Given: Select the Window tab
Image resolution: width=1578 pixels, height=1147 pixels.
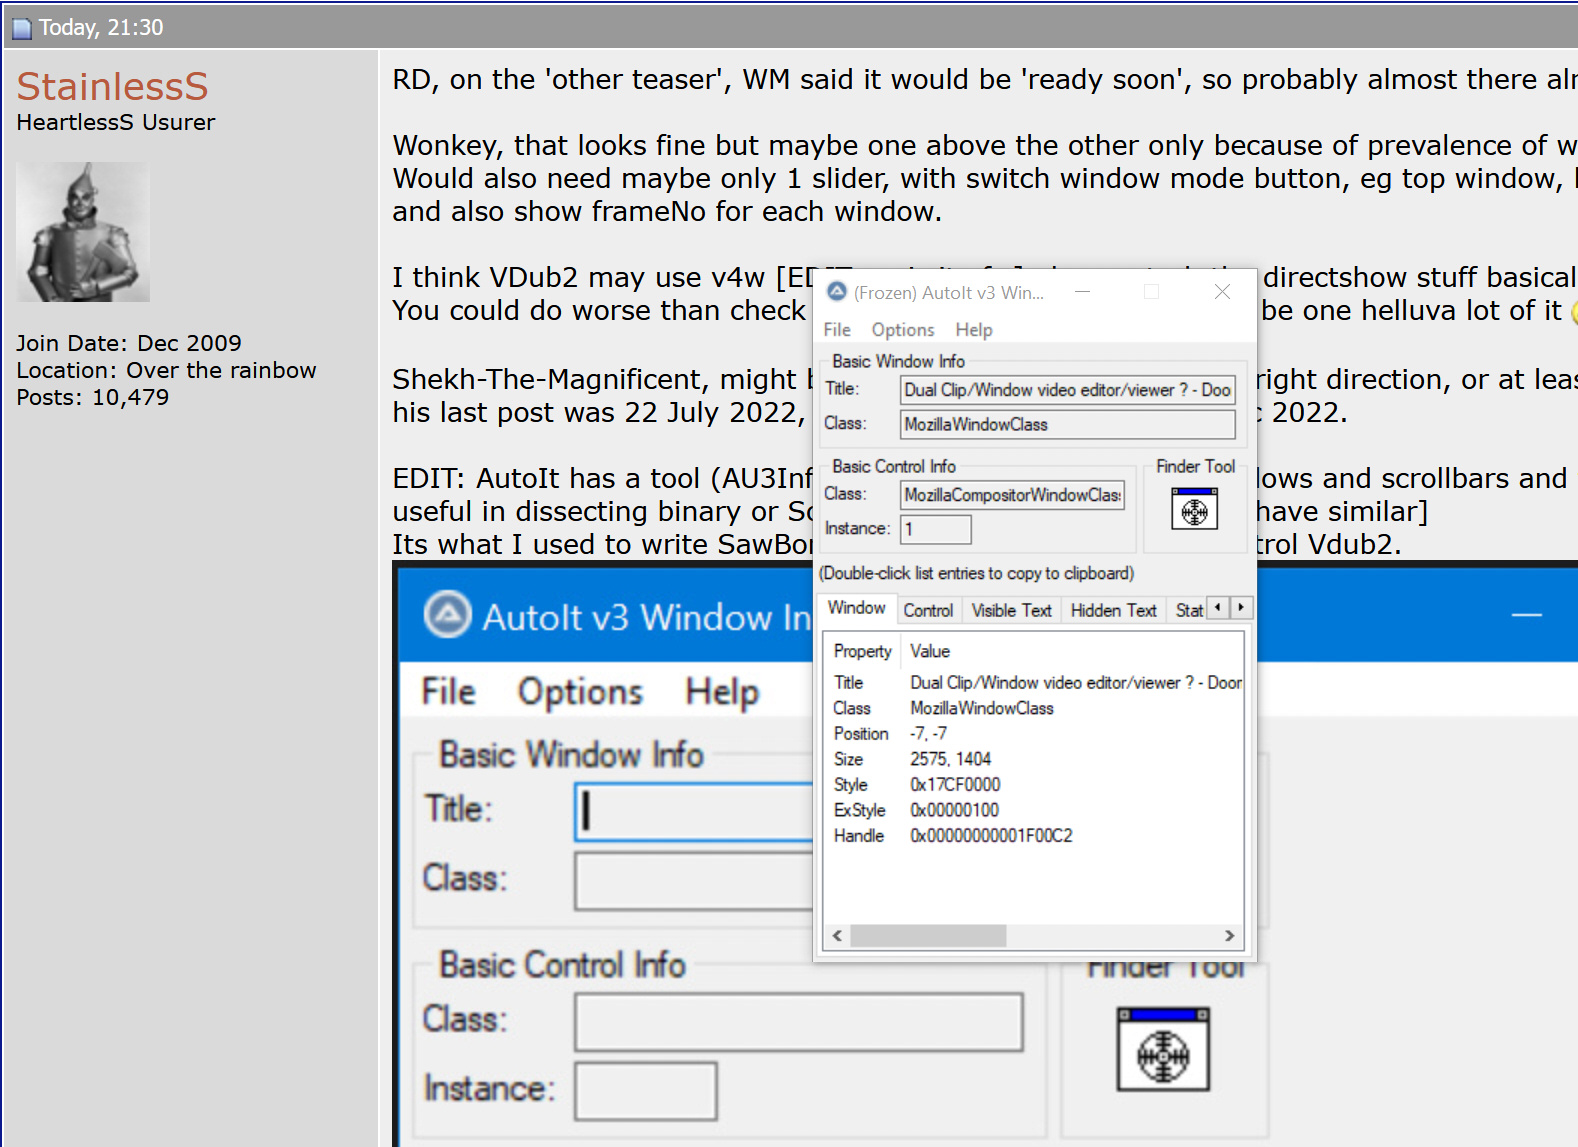Looking at the screenshot, I should (856, 608).
